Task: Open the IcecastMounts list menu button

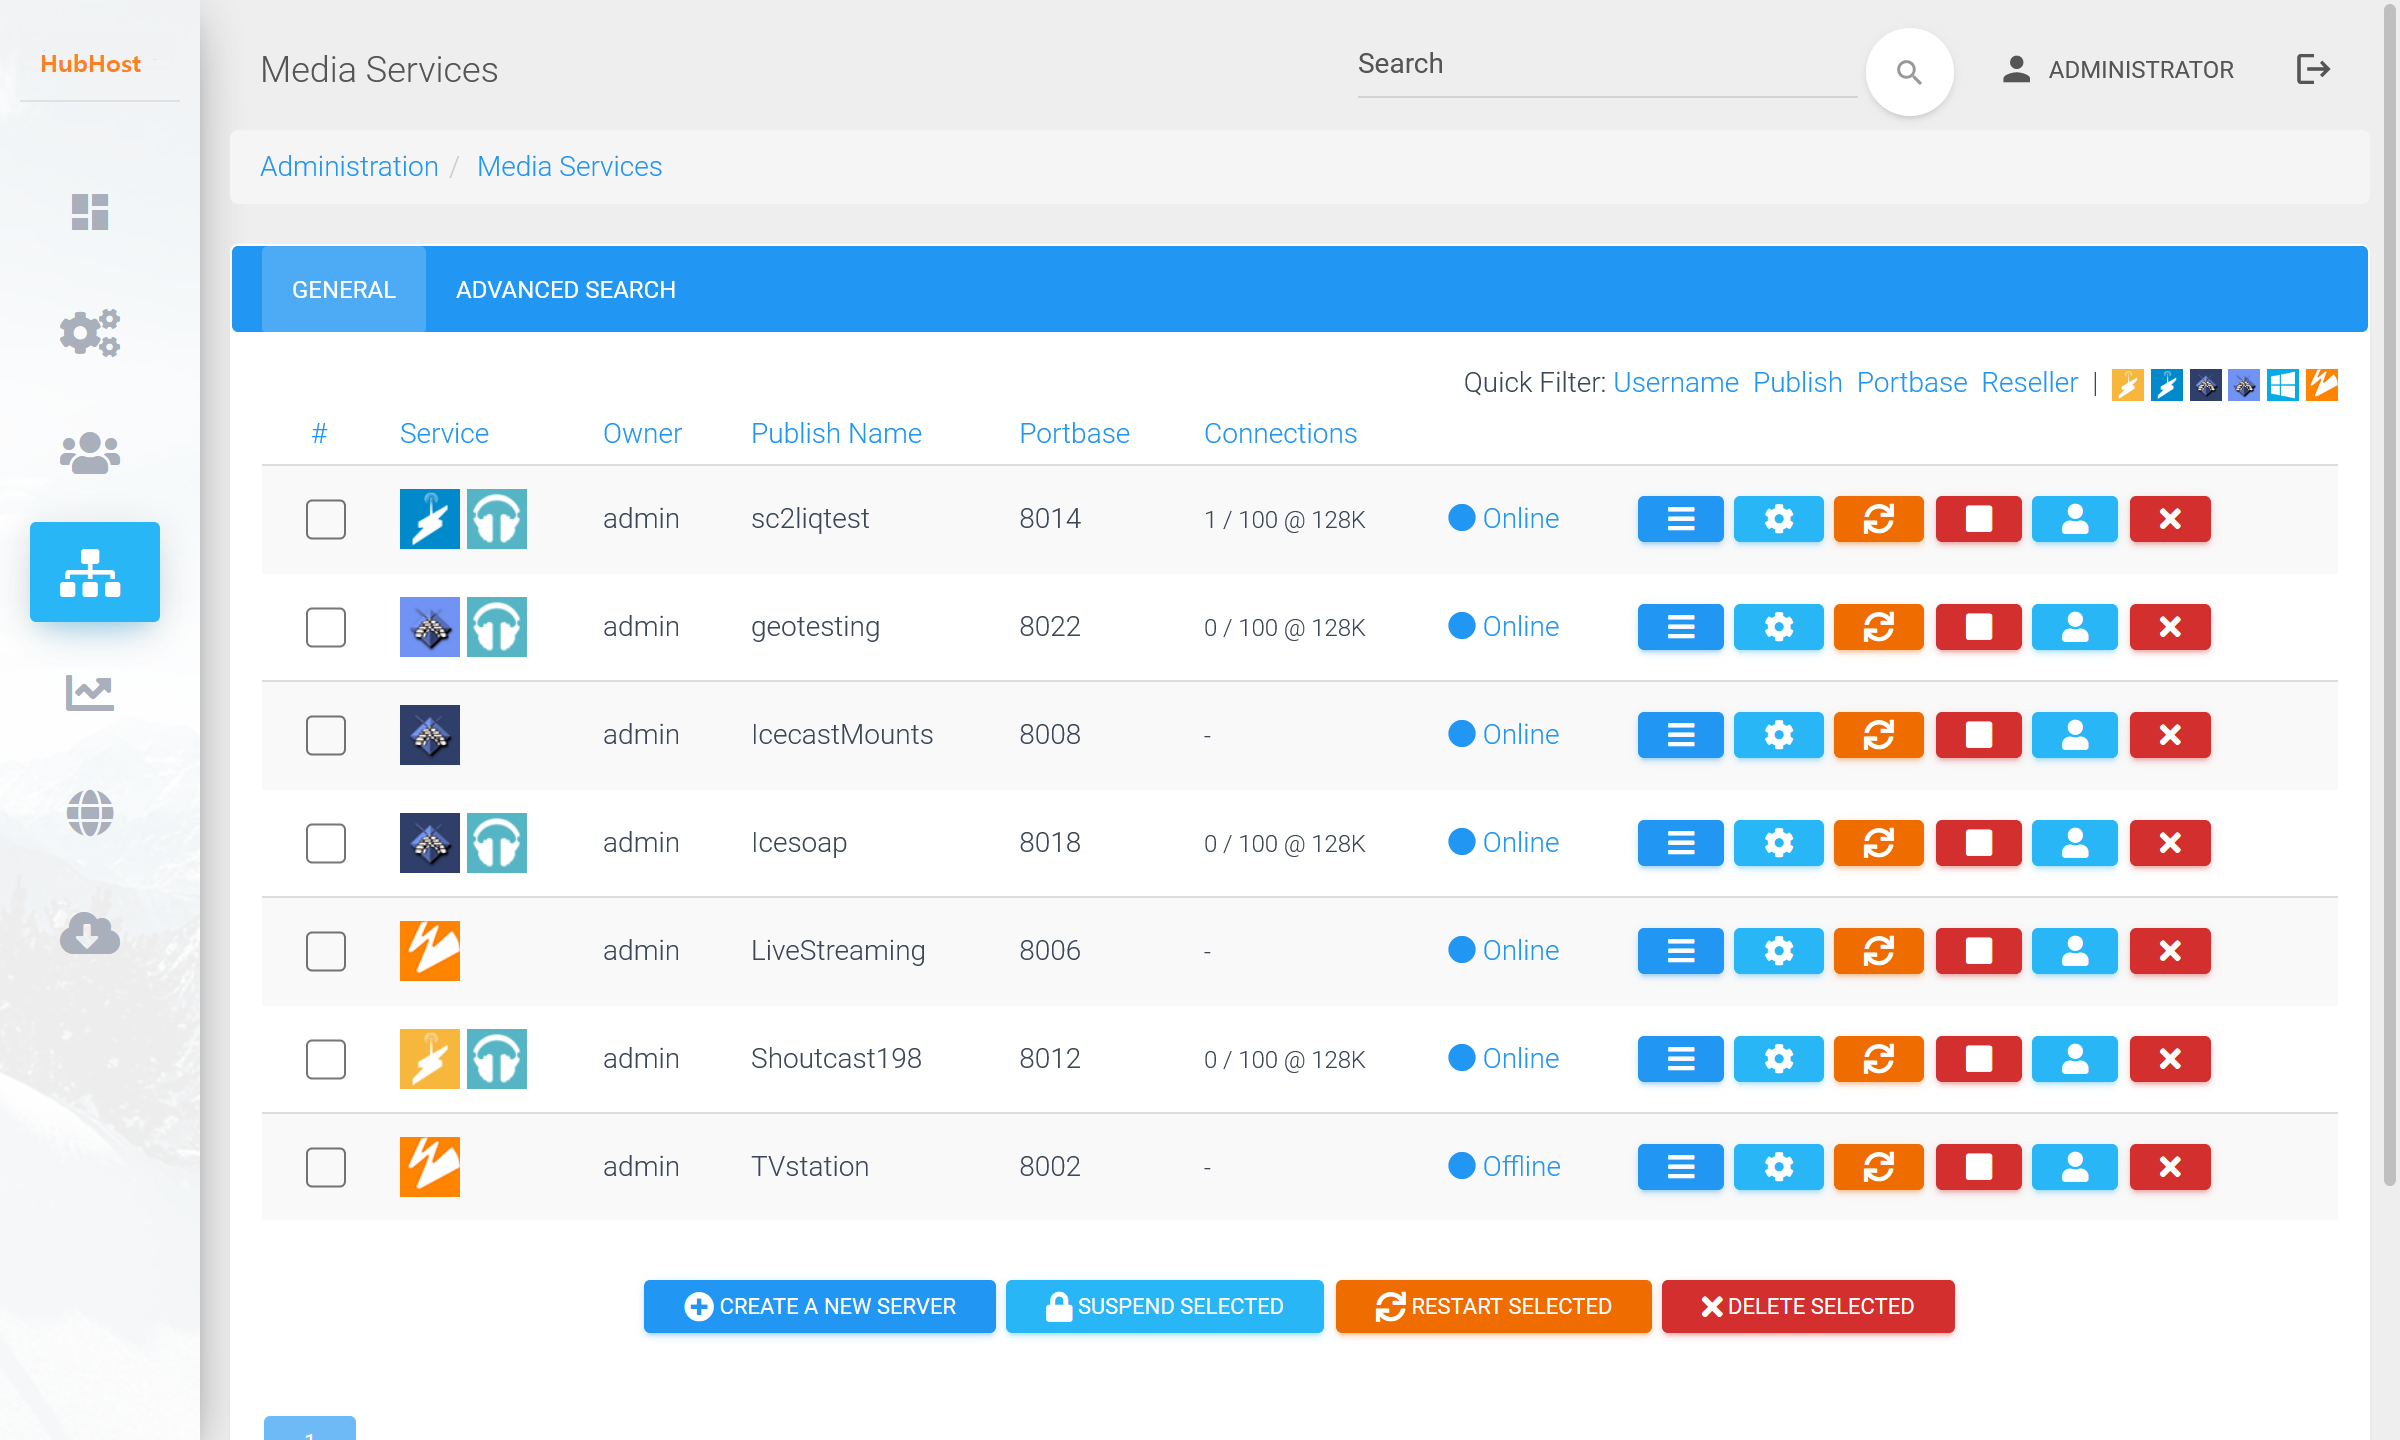Action: pyautogui.click(x=1680, y=735)
